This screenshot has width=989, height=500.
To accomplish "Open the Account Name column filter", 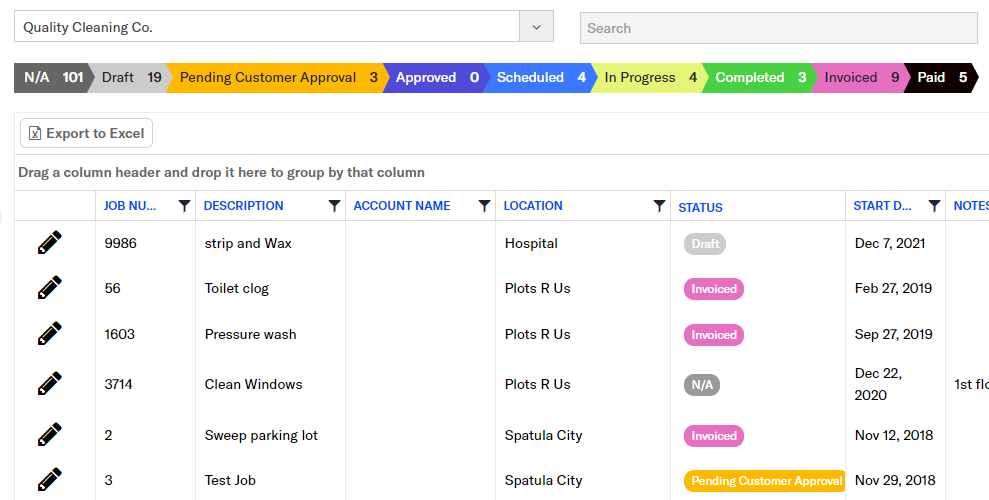I will [484, 206].
